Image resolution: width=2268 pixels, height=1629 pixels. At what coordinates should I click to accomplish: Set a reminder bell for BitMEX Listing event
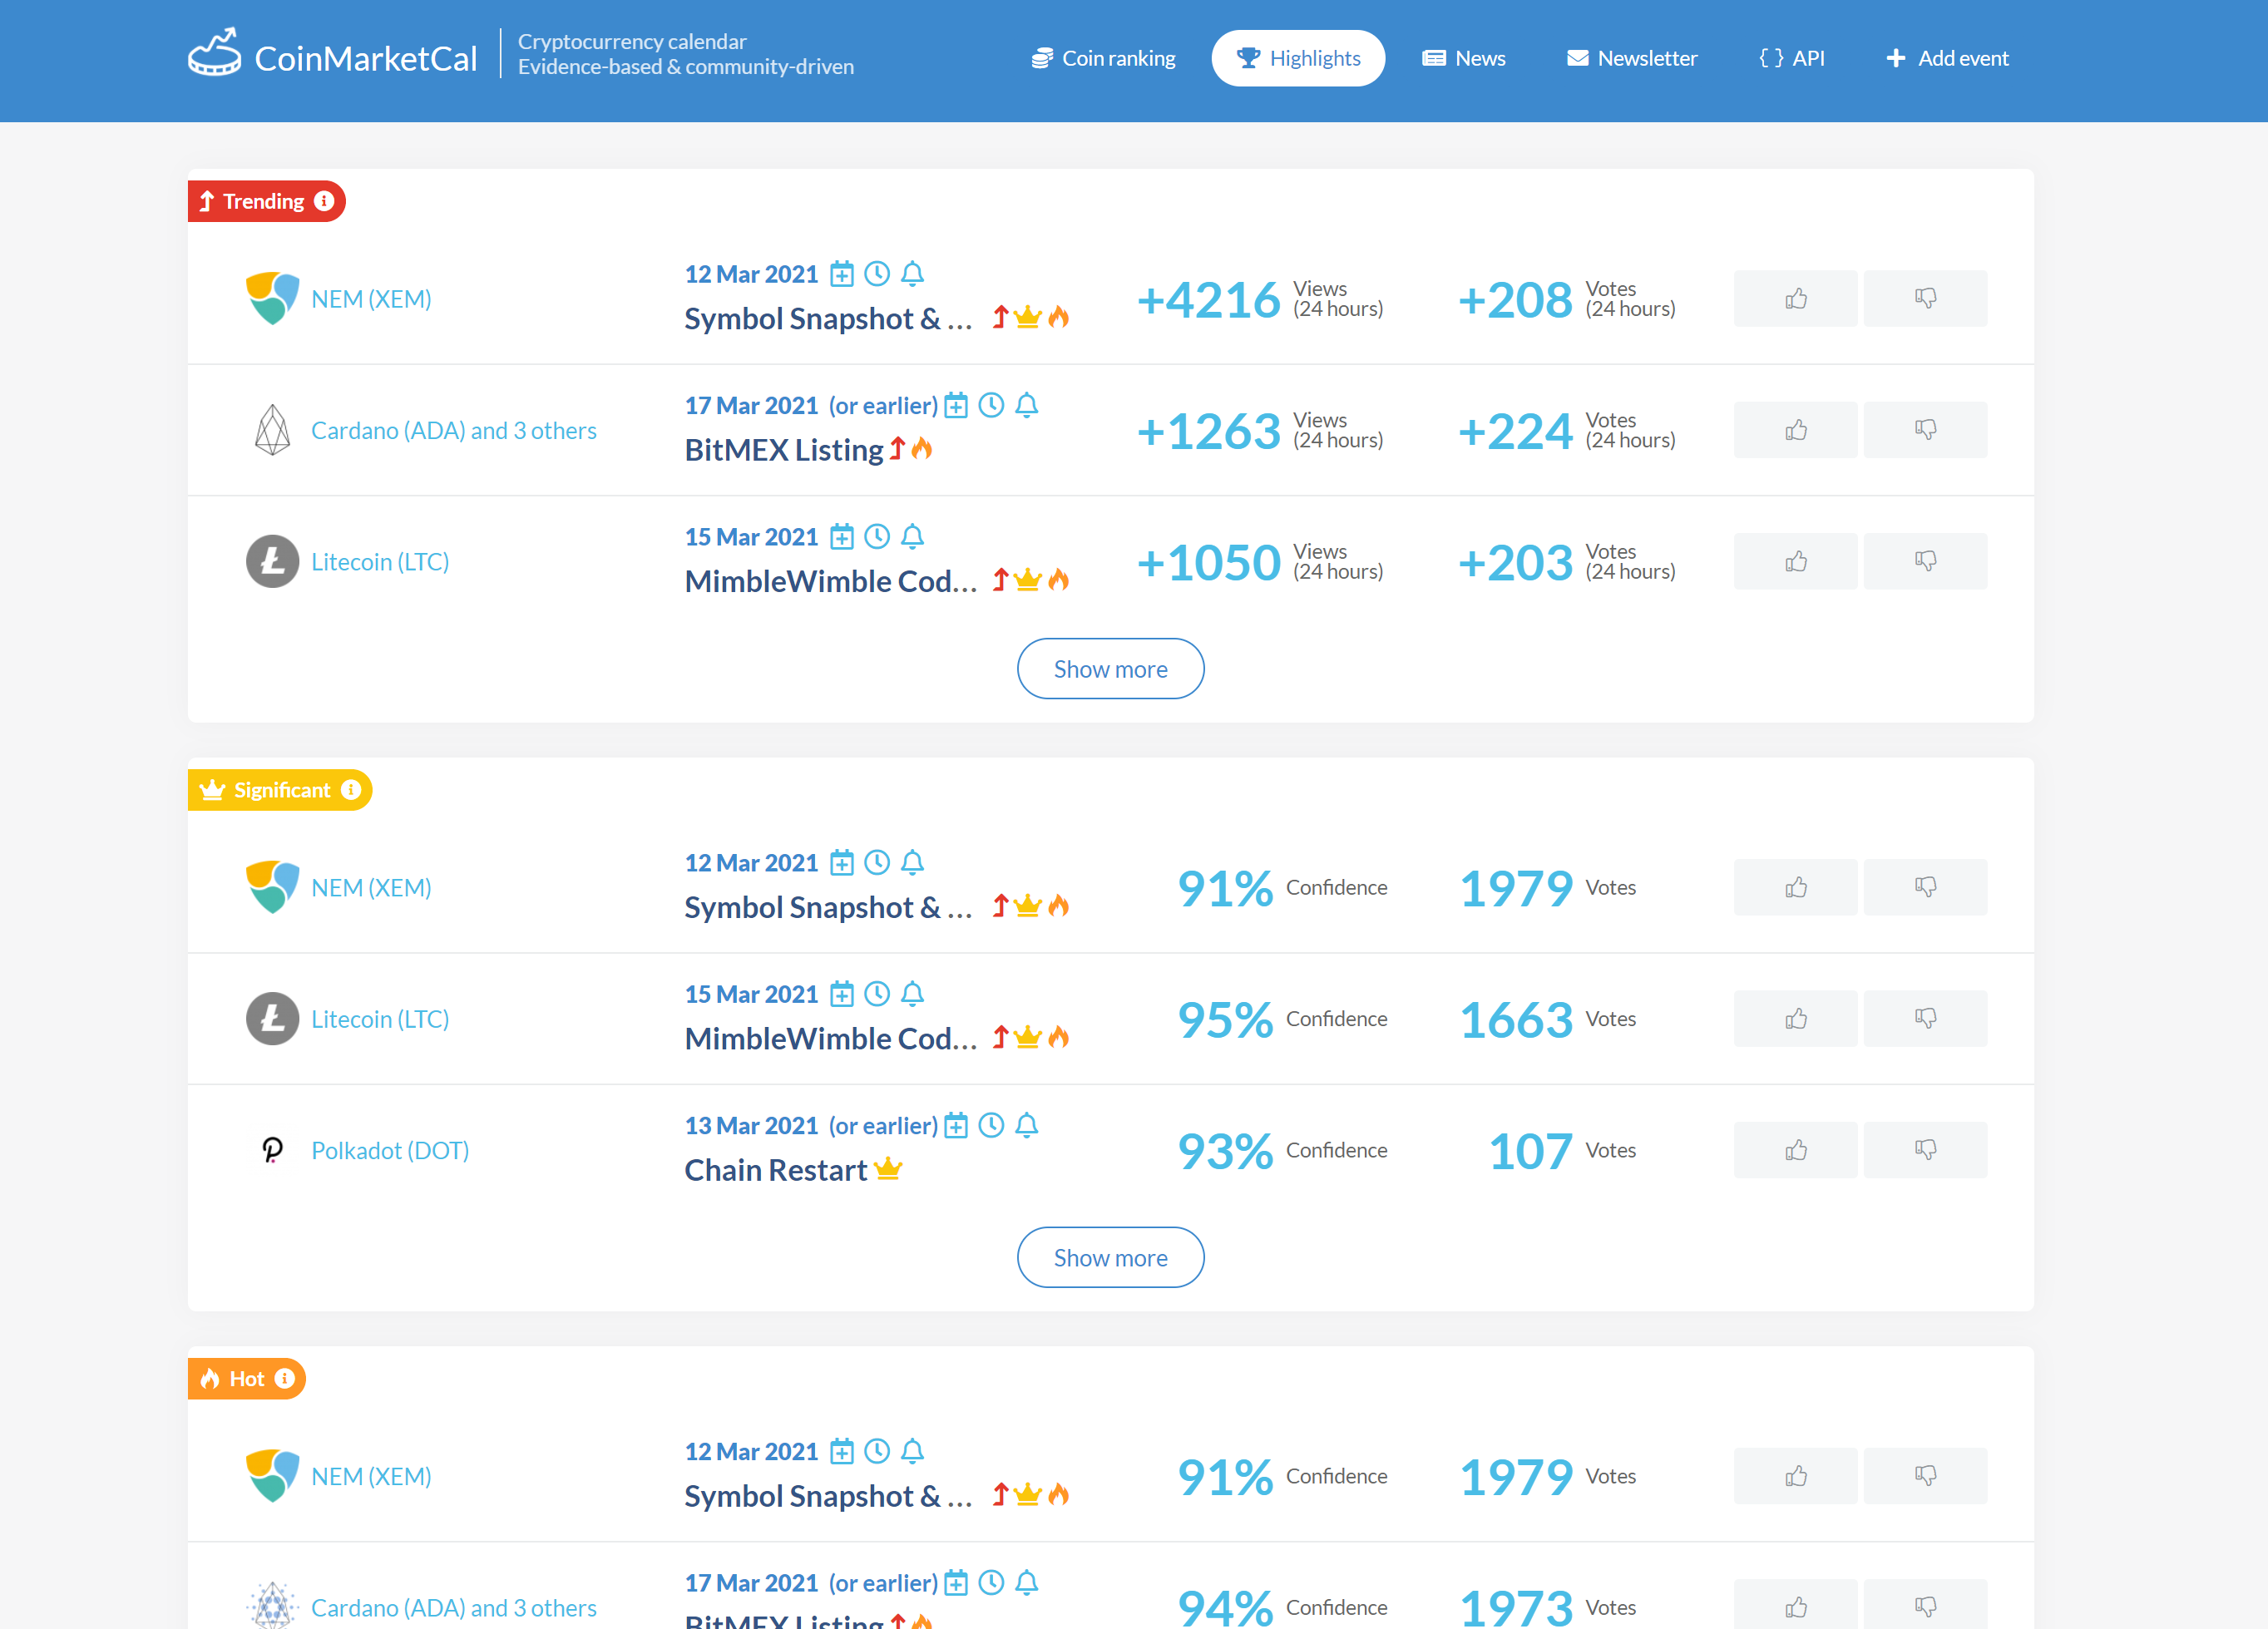coord(1028,405)
